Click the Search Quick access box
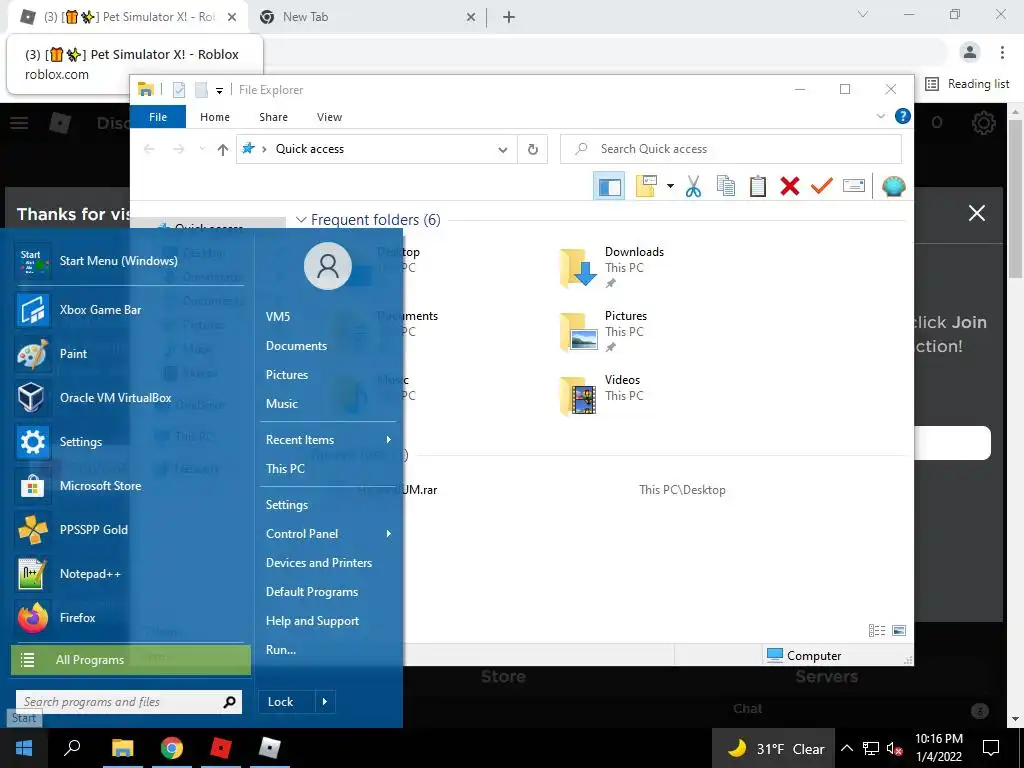The height and width of the screenshot is (768, 1024). click(x=731, y=149)
